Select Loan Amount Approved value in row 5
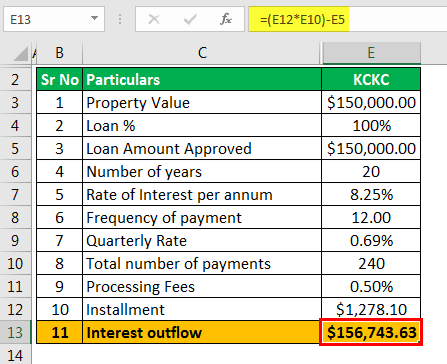This screenshot has width=447, height=364. 371,148
